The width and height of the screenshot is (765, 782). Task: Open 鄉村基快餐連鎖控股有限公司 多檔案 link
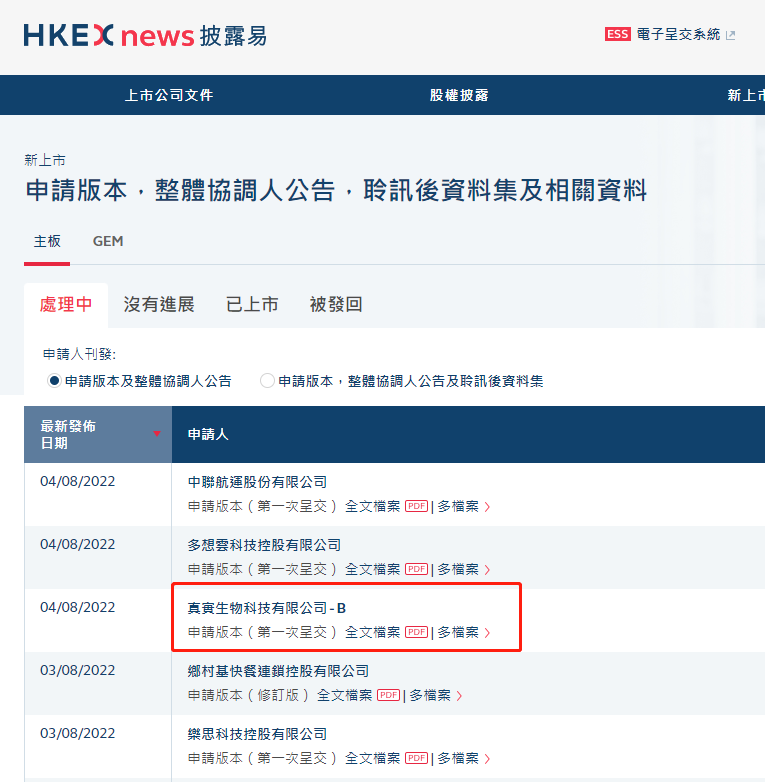pos(430,695)
